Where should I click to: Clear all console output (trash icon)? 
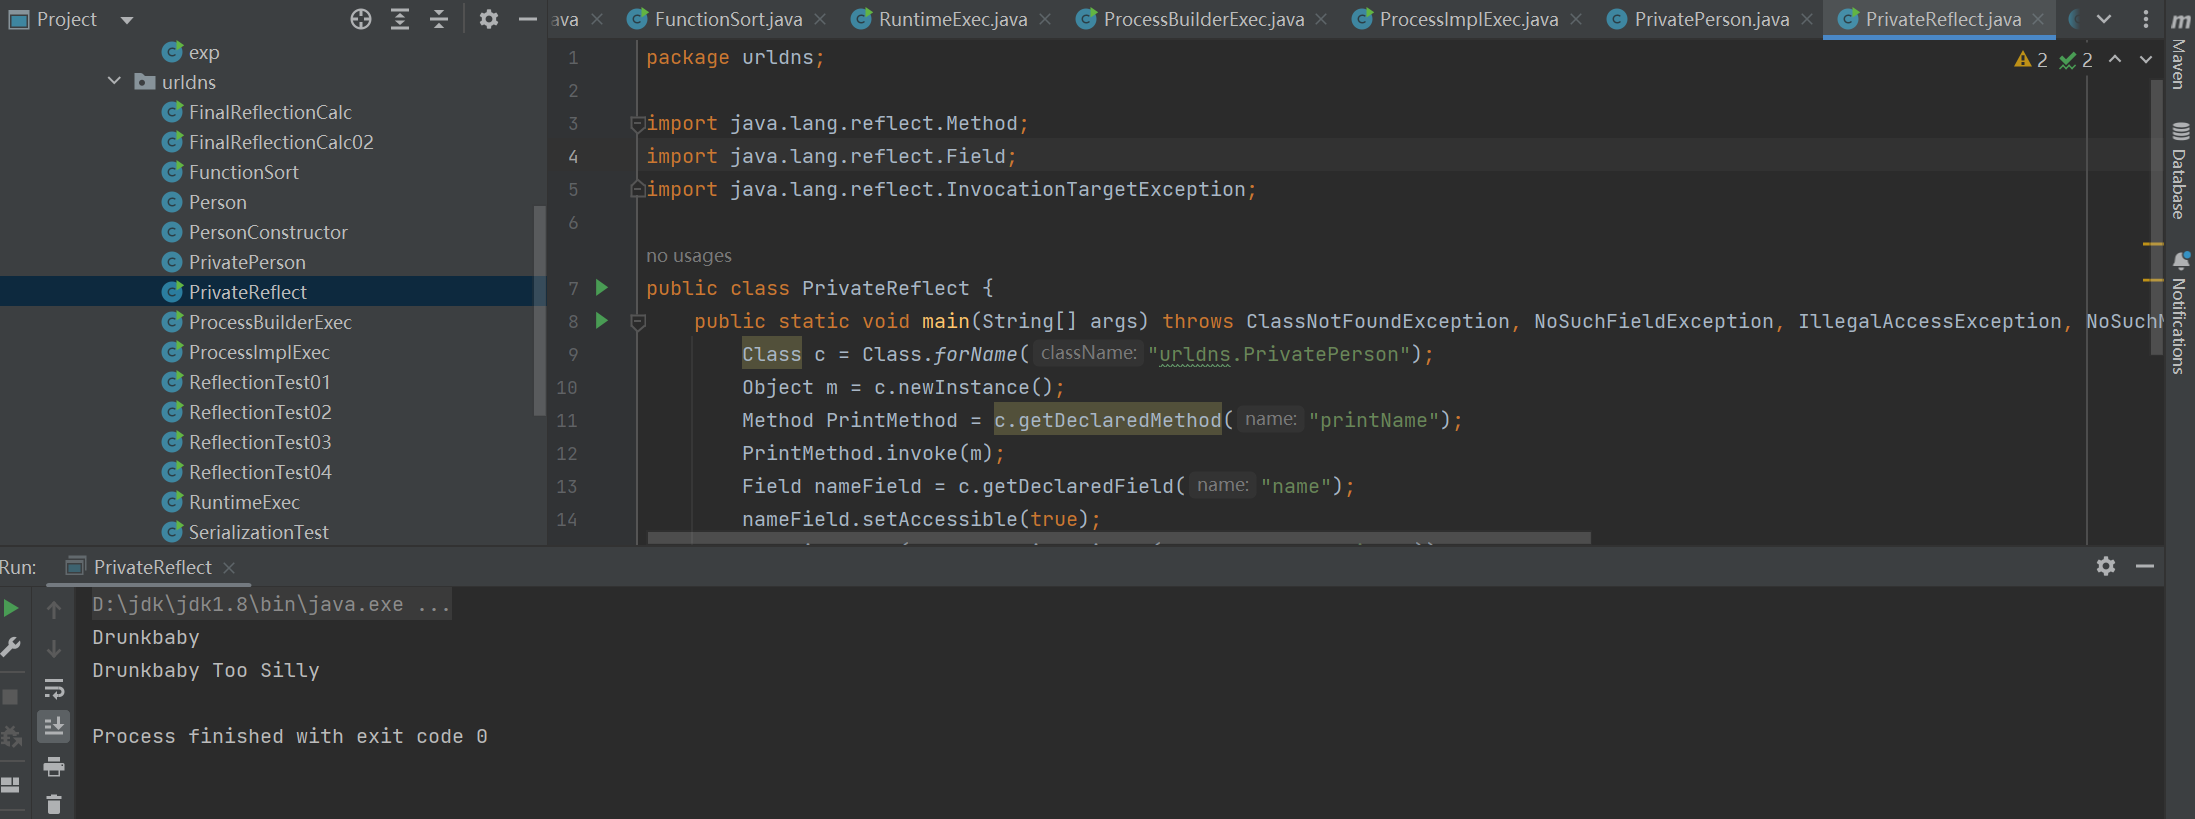[x=54, y=804]
